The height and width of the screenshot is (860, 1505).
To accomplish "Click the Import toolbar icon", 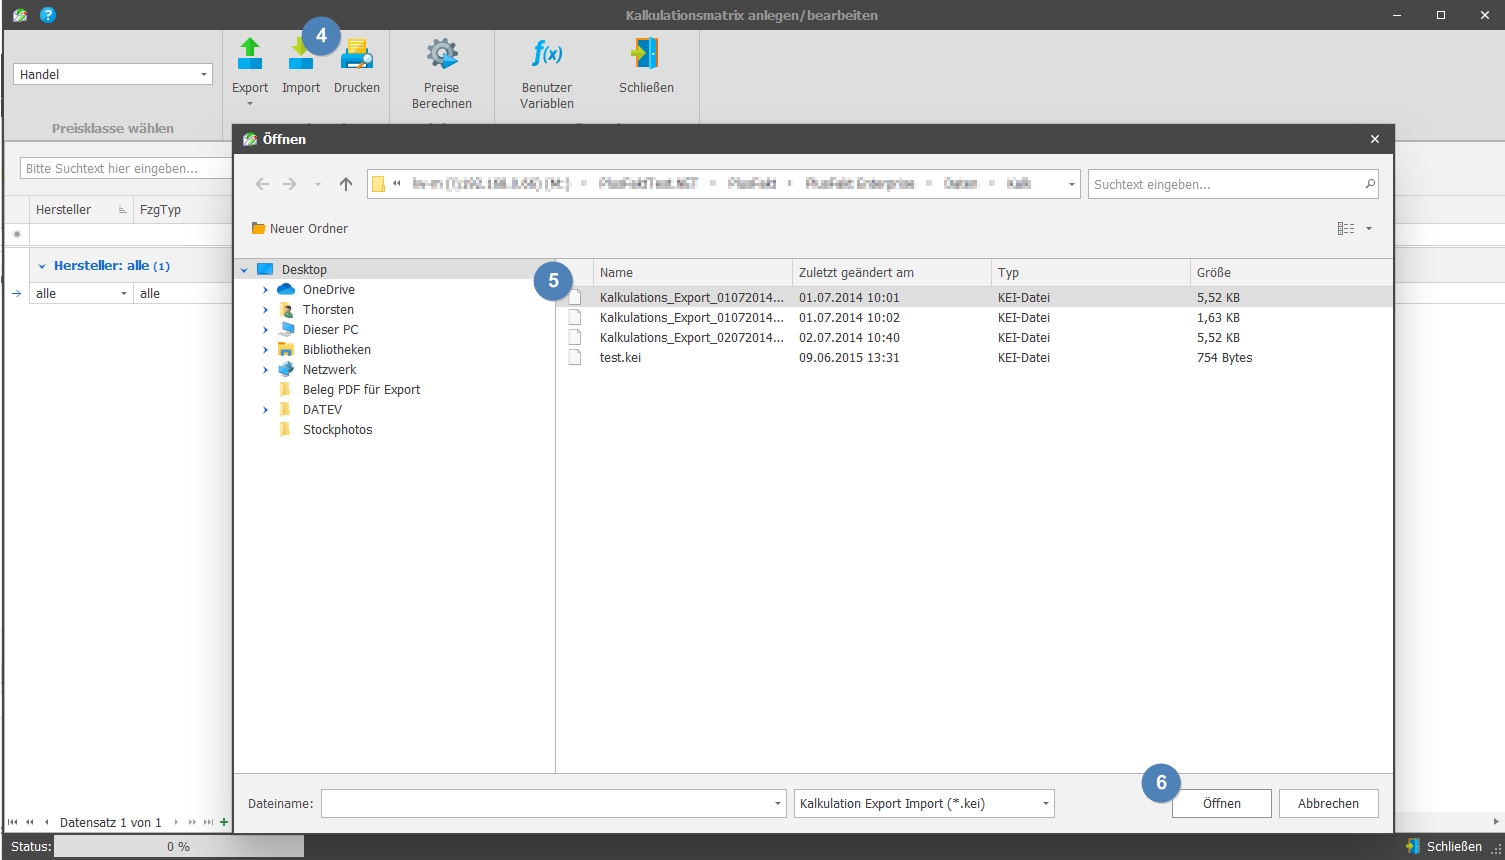I will 300,54.
